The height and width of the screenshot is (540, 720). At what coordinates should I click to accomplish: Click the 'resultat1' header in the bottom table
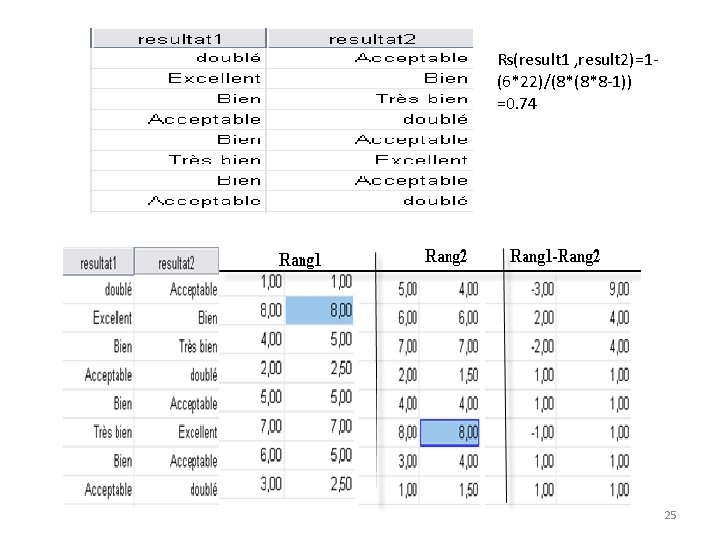tap(98, 263)
